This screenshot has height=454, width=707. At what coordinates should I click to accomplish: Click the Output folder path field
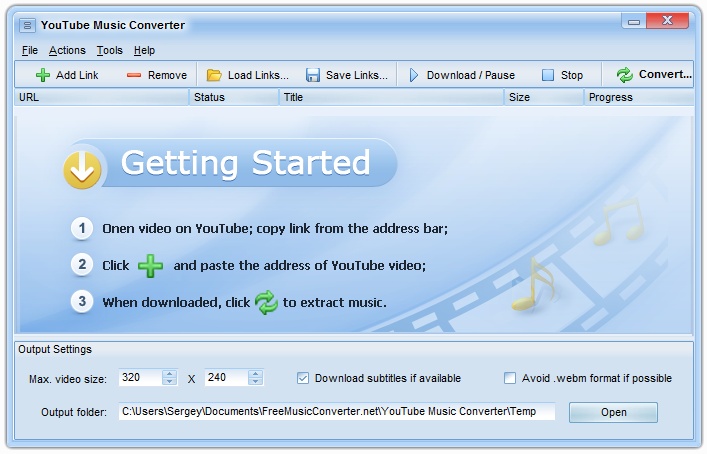click(x=336, y=412)
